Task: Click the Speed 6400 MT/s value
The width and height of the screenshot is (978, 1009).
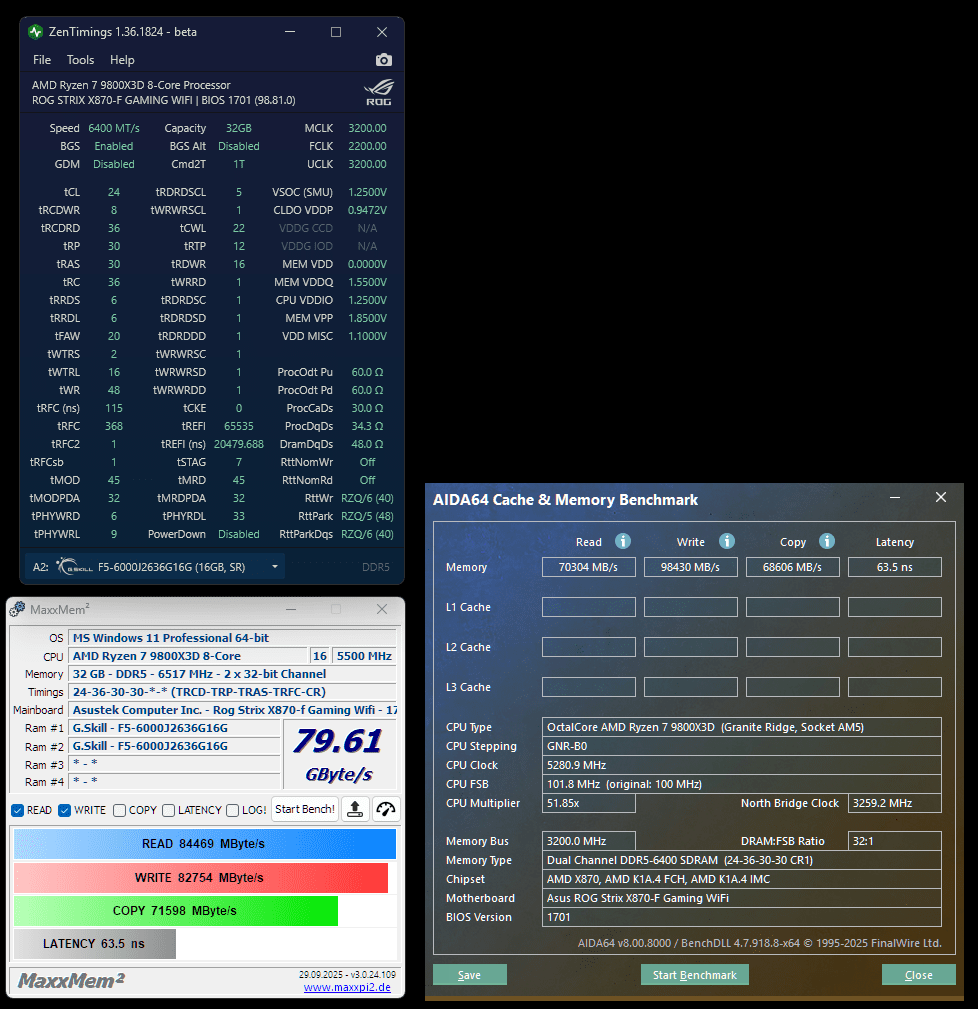Action: [x=114, y=128]
